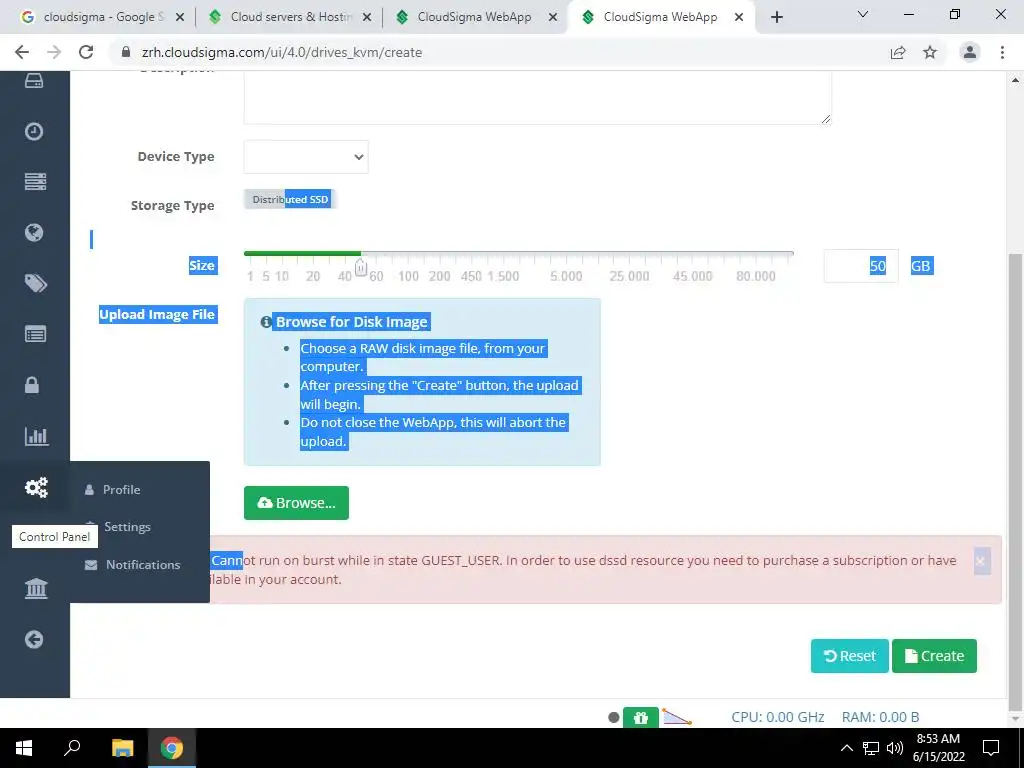Open the taskbar clock showing 8:53 AM

pos(938,748)
